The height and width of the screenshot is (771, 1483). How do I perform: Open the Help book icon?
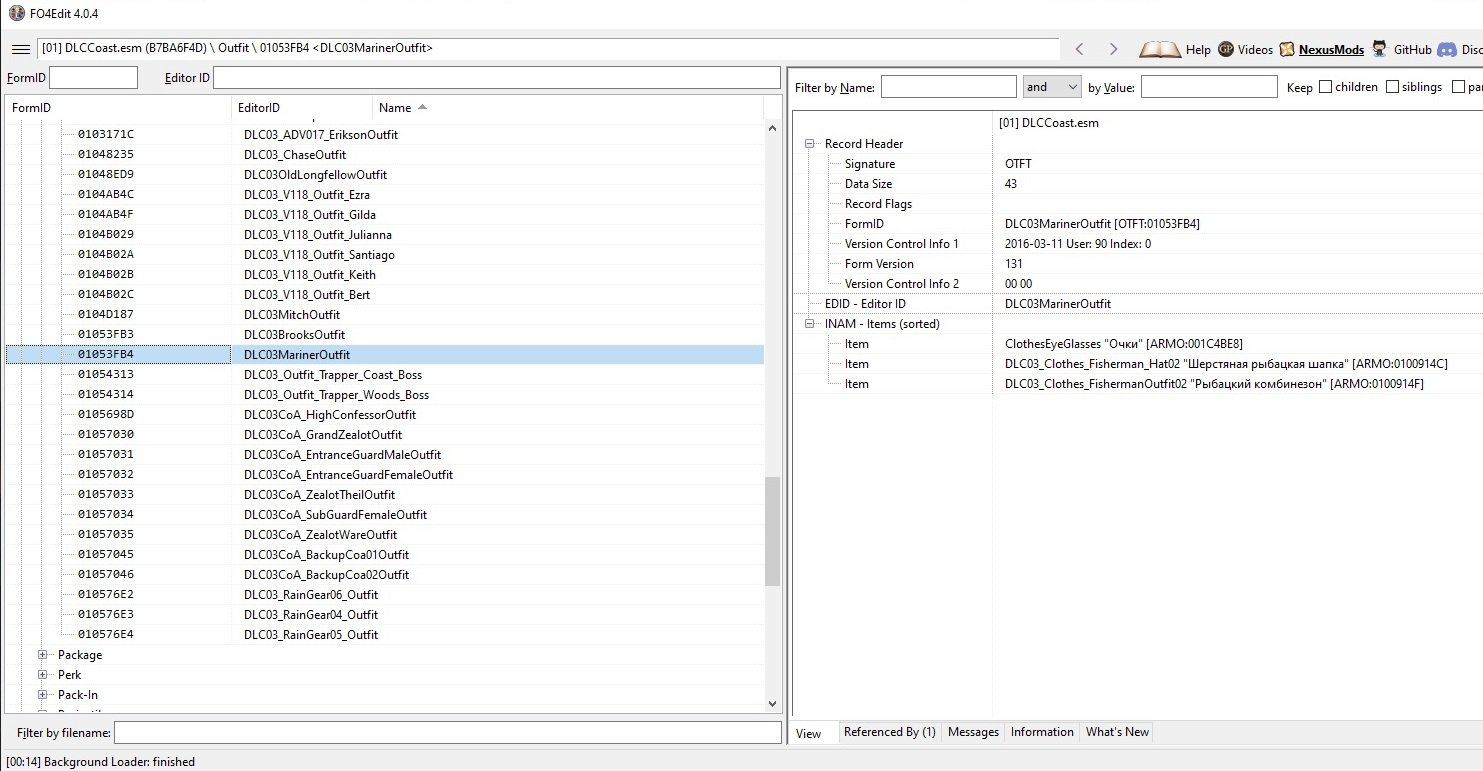tap(1160, 49)
